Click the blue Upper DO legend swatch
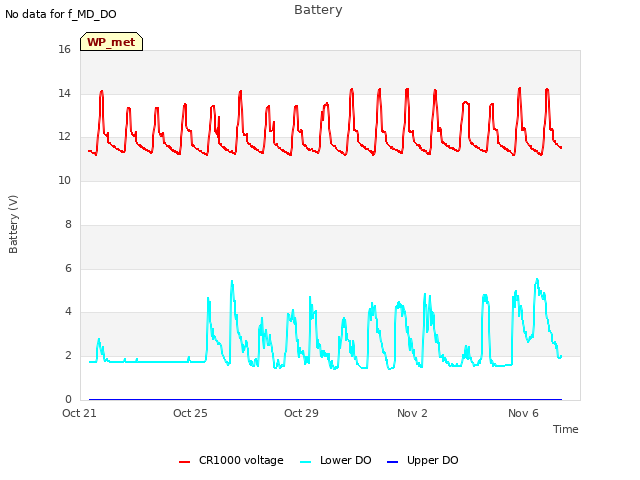Screen dimensions: 640x480 (x=392, y=462)
